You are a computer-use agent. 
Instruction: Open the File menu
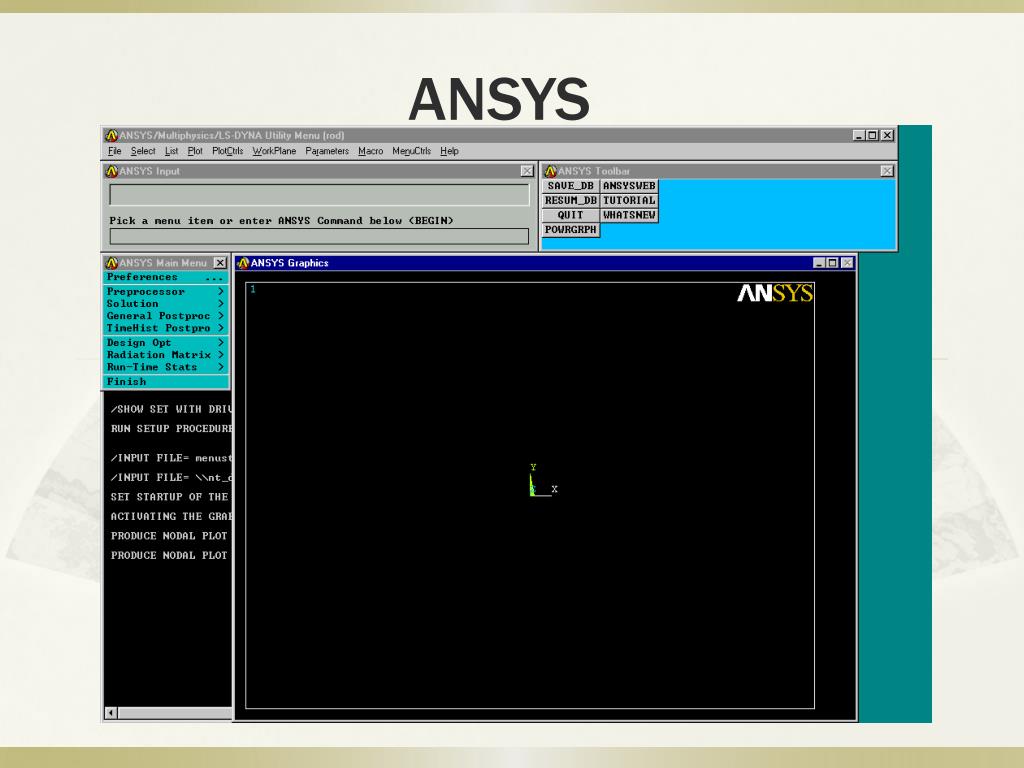point(114,151)
